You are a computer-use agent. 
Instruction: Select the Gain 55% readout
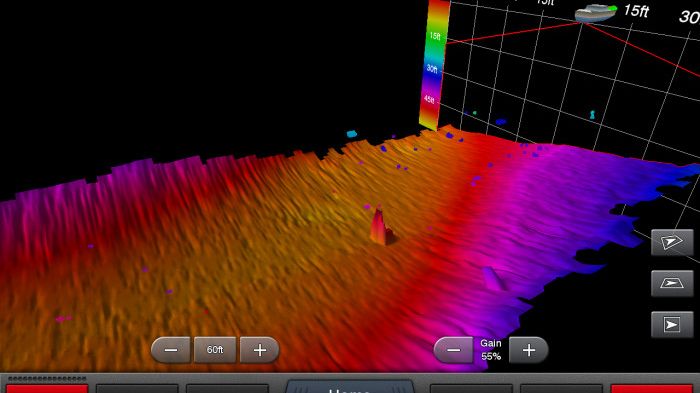(491, 350)
